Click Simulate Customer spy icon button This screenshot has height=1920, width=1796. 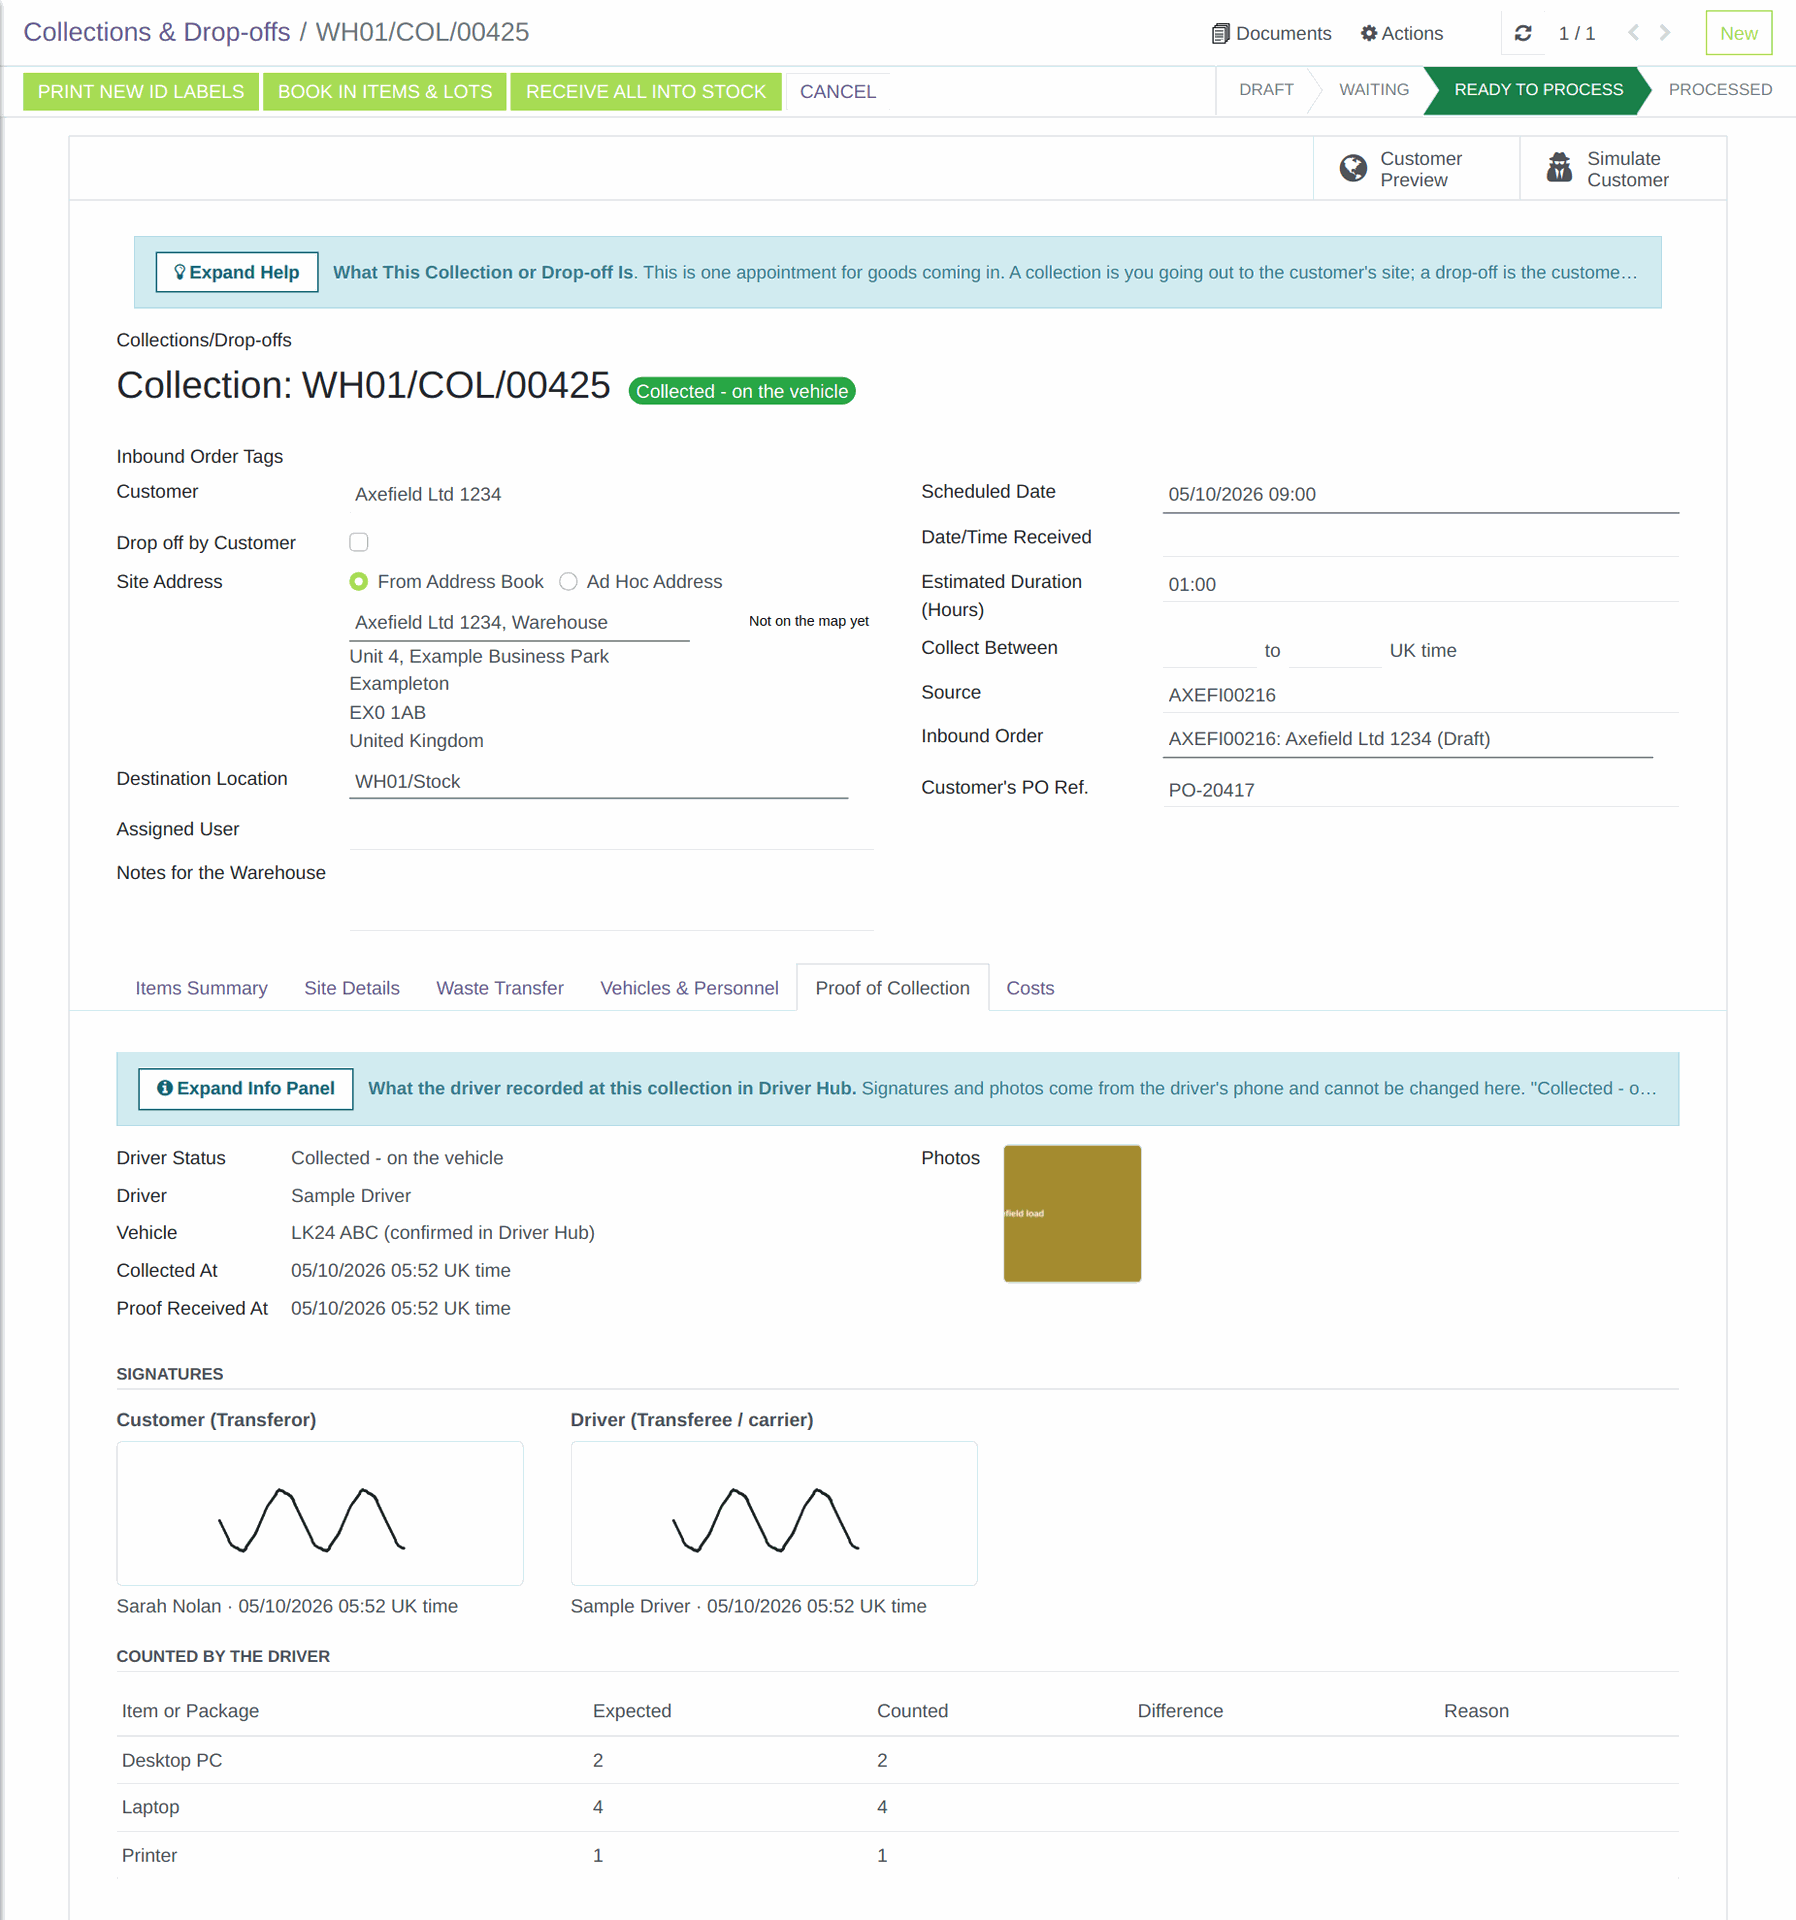1622,169
